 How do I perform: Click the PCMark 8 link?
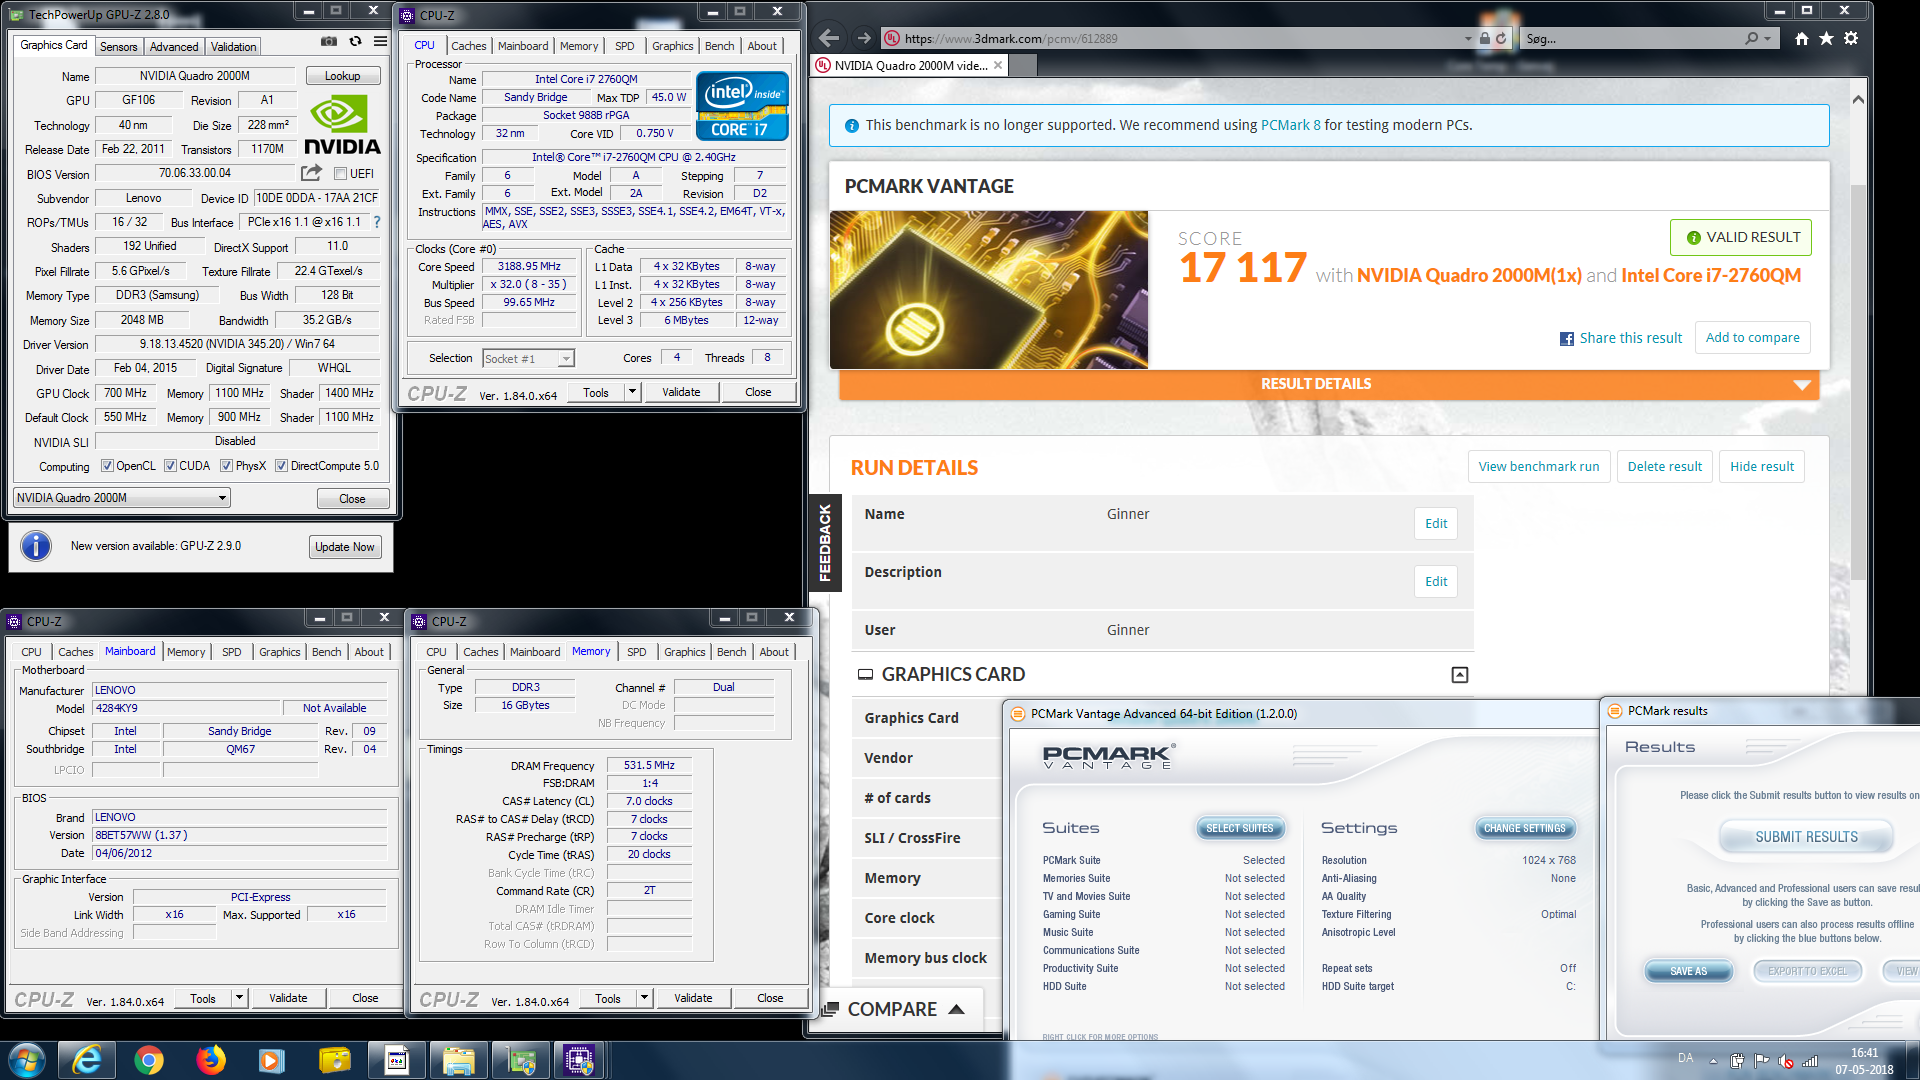pyautogui.click(x=1290, y=125)
